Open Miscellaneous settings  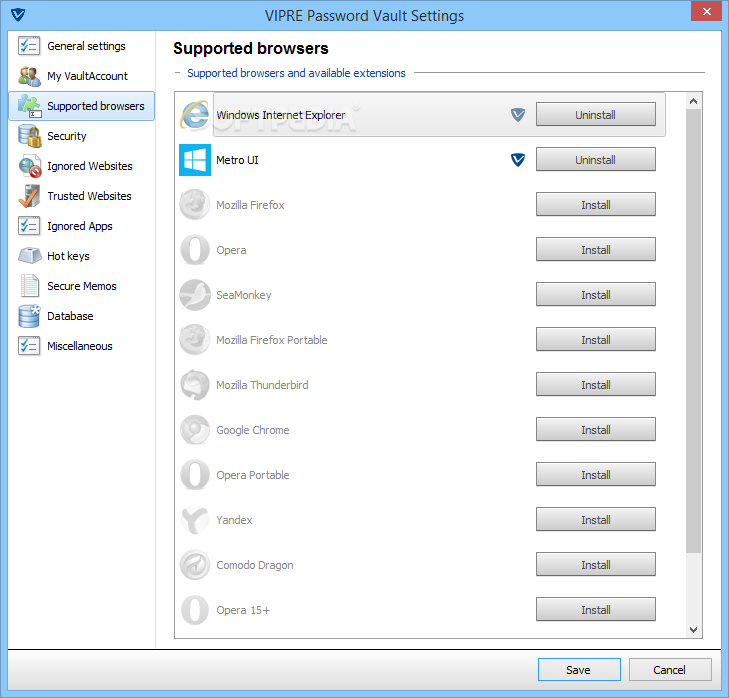(x=80, y=346)
